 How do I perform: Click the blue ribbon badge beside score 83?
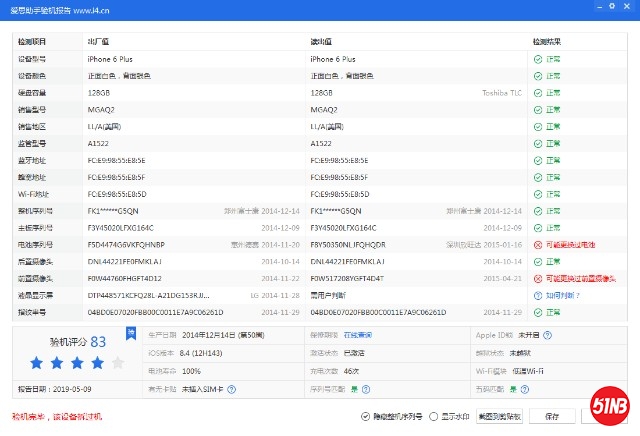coord(128,335)
